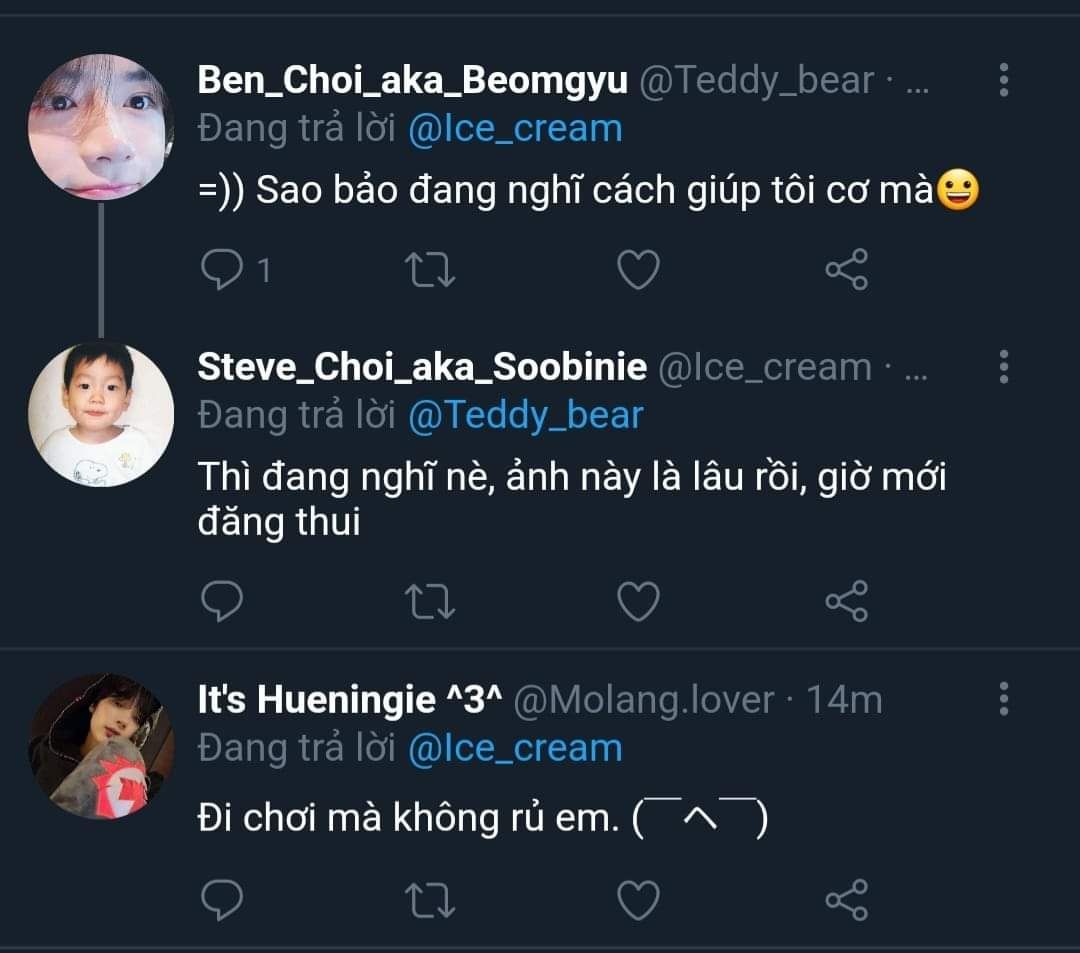Share Soobinie's tweet
This screenshot has width=1080, height=953.
(x=846, y=600)
